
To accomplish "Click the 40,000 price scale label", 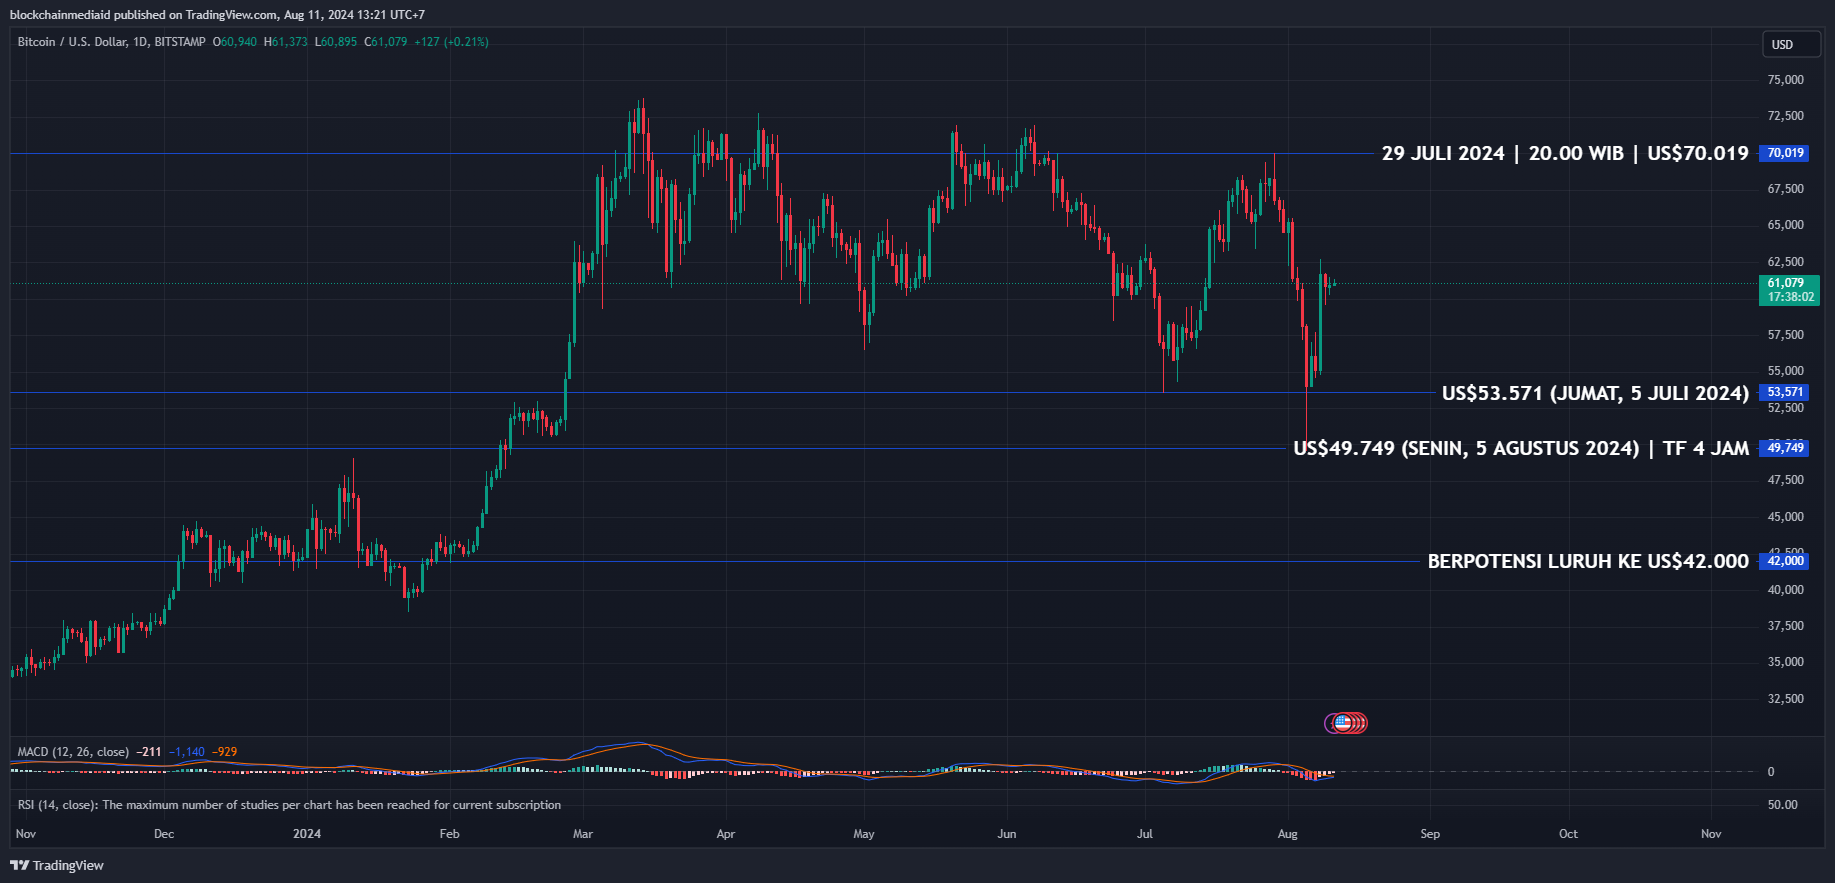I will coord(1786,590).
